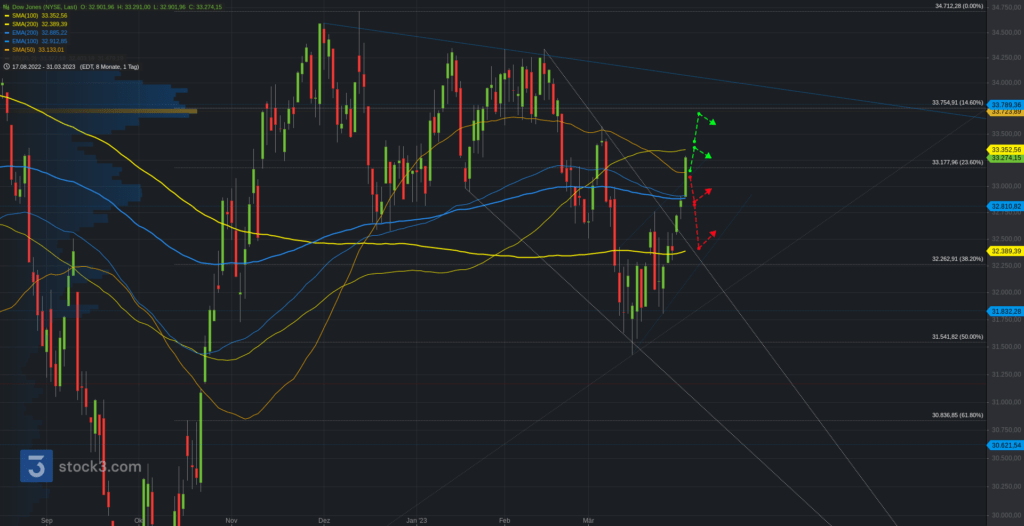This screenshot has width=1024, height=526.
Task: Click the yellow 33.352,56 price tag
Action: tap(1006, 150)
